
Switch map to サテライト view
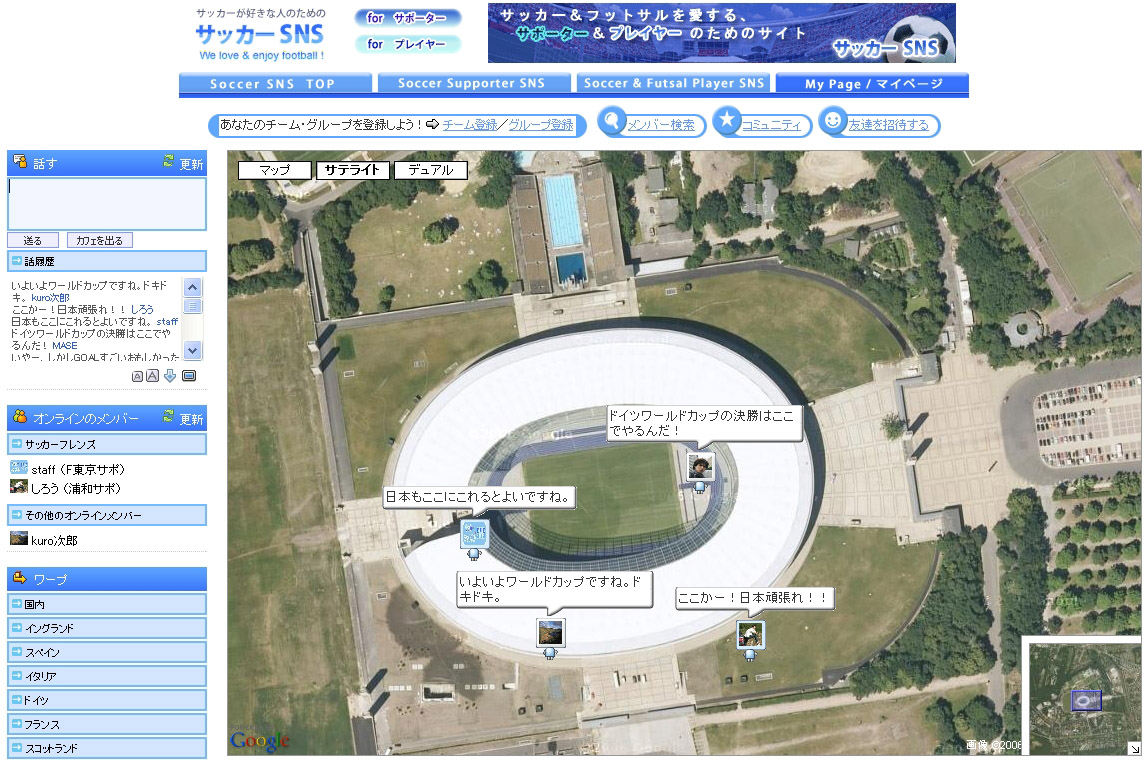[353, 170]
